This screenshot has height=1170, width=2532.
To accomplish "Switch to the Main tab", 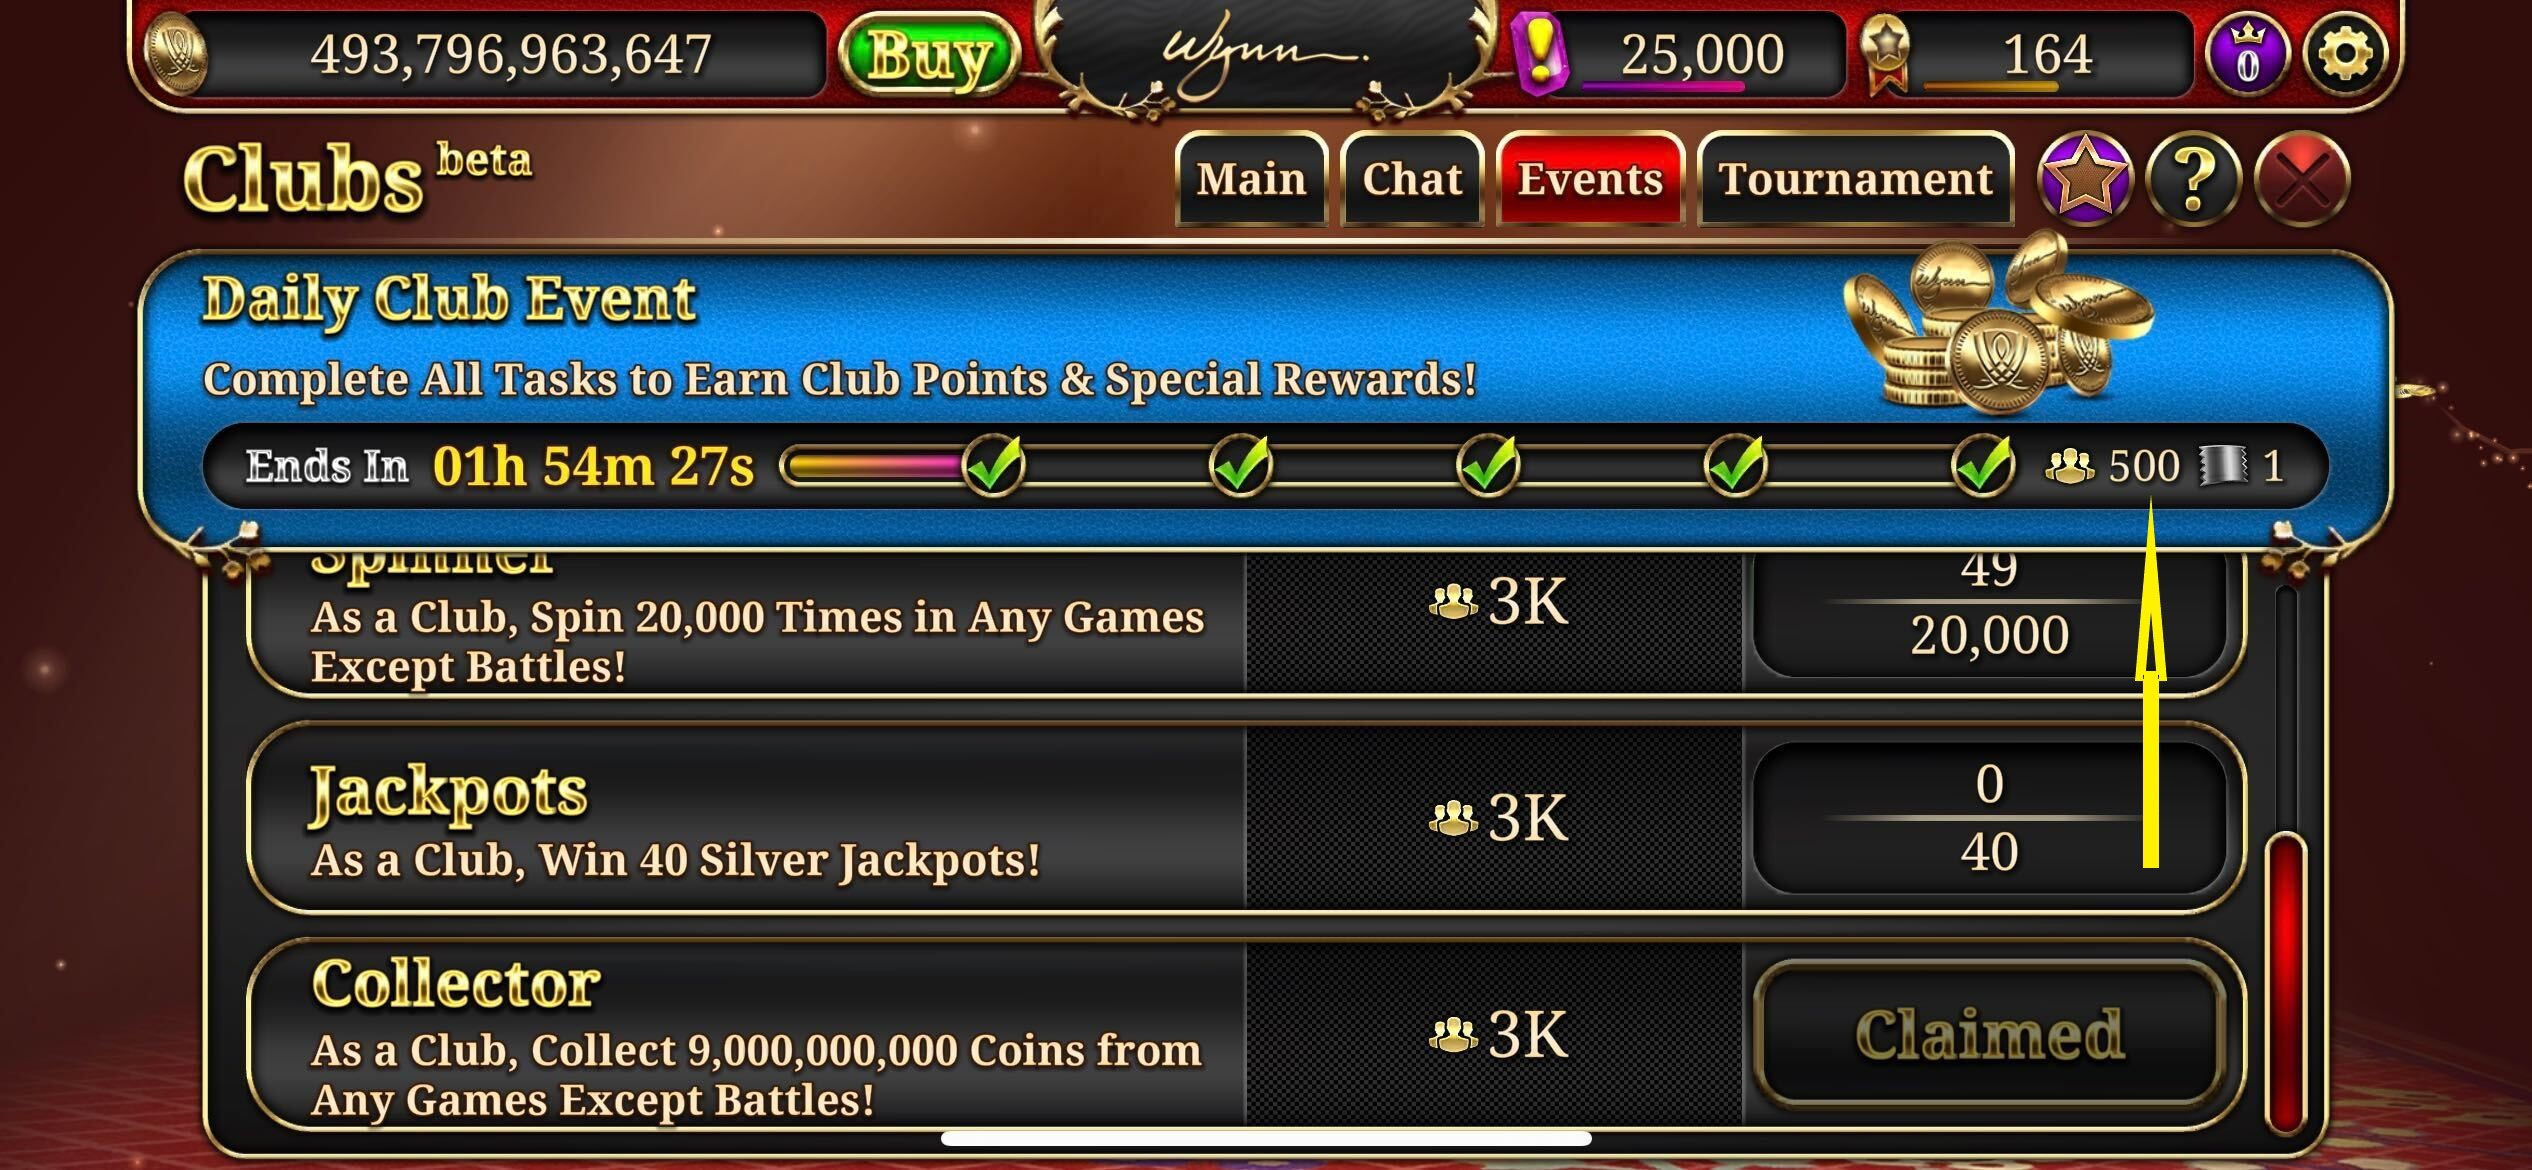I will (x=1251, y=179).
